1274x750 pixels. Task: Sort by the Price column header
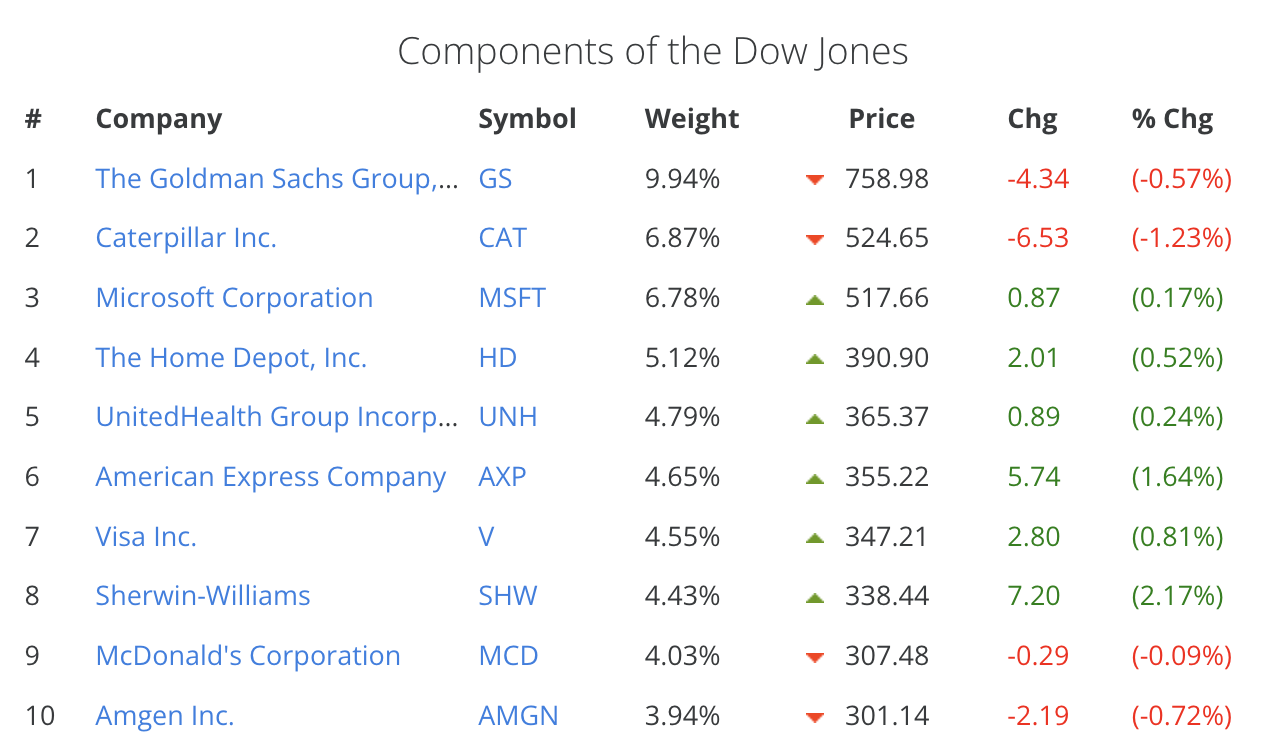881,119
